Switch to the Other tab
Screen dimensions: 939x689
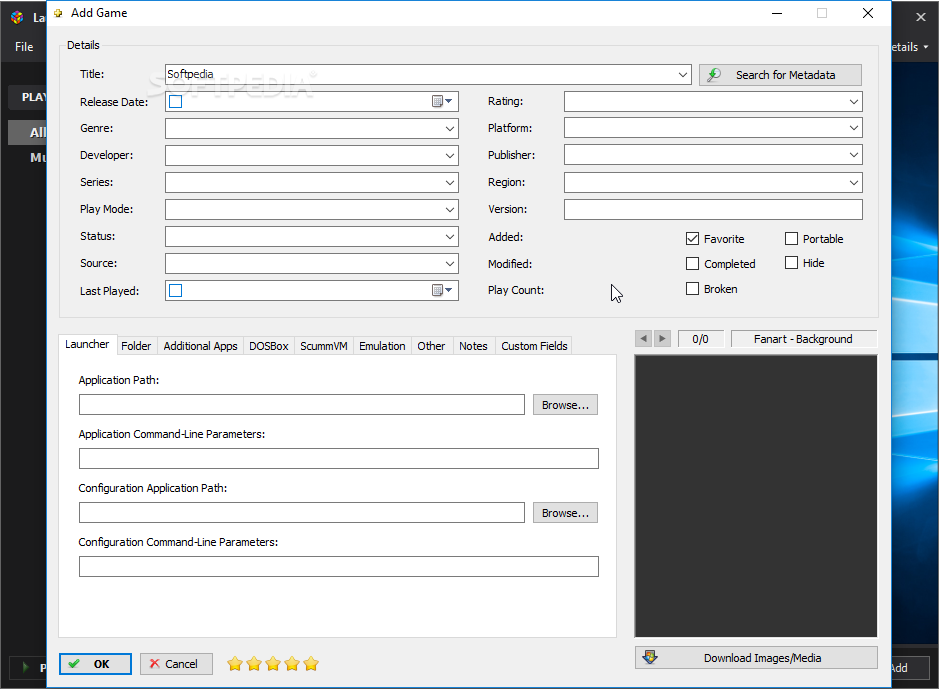pos(431,346)
